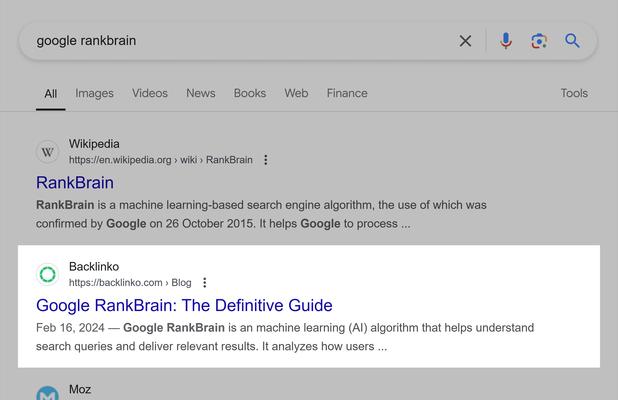This screenshot has width=618, height=400.
Task: Click the backlinko.com › Blog URL
Action: coord(130,283)
